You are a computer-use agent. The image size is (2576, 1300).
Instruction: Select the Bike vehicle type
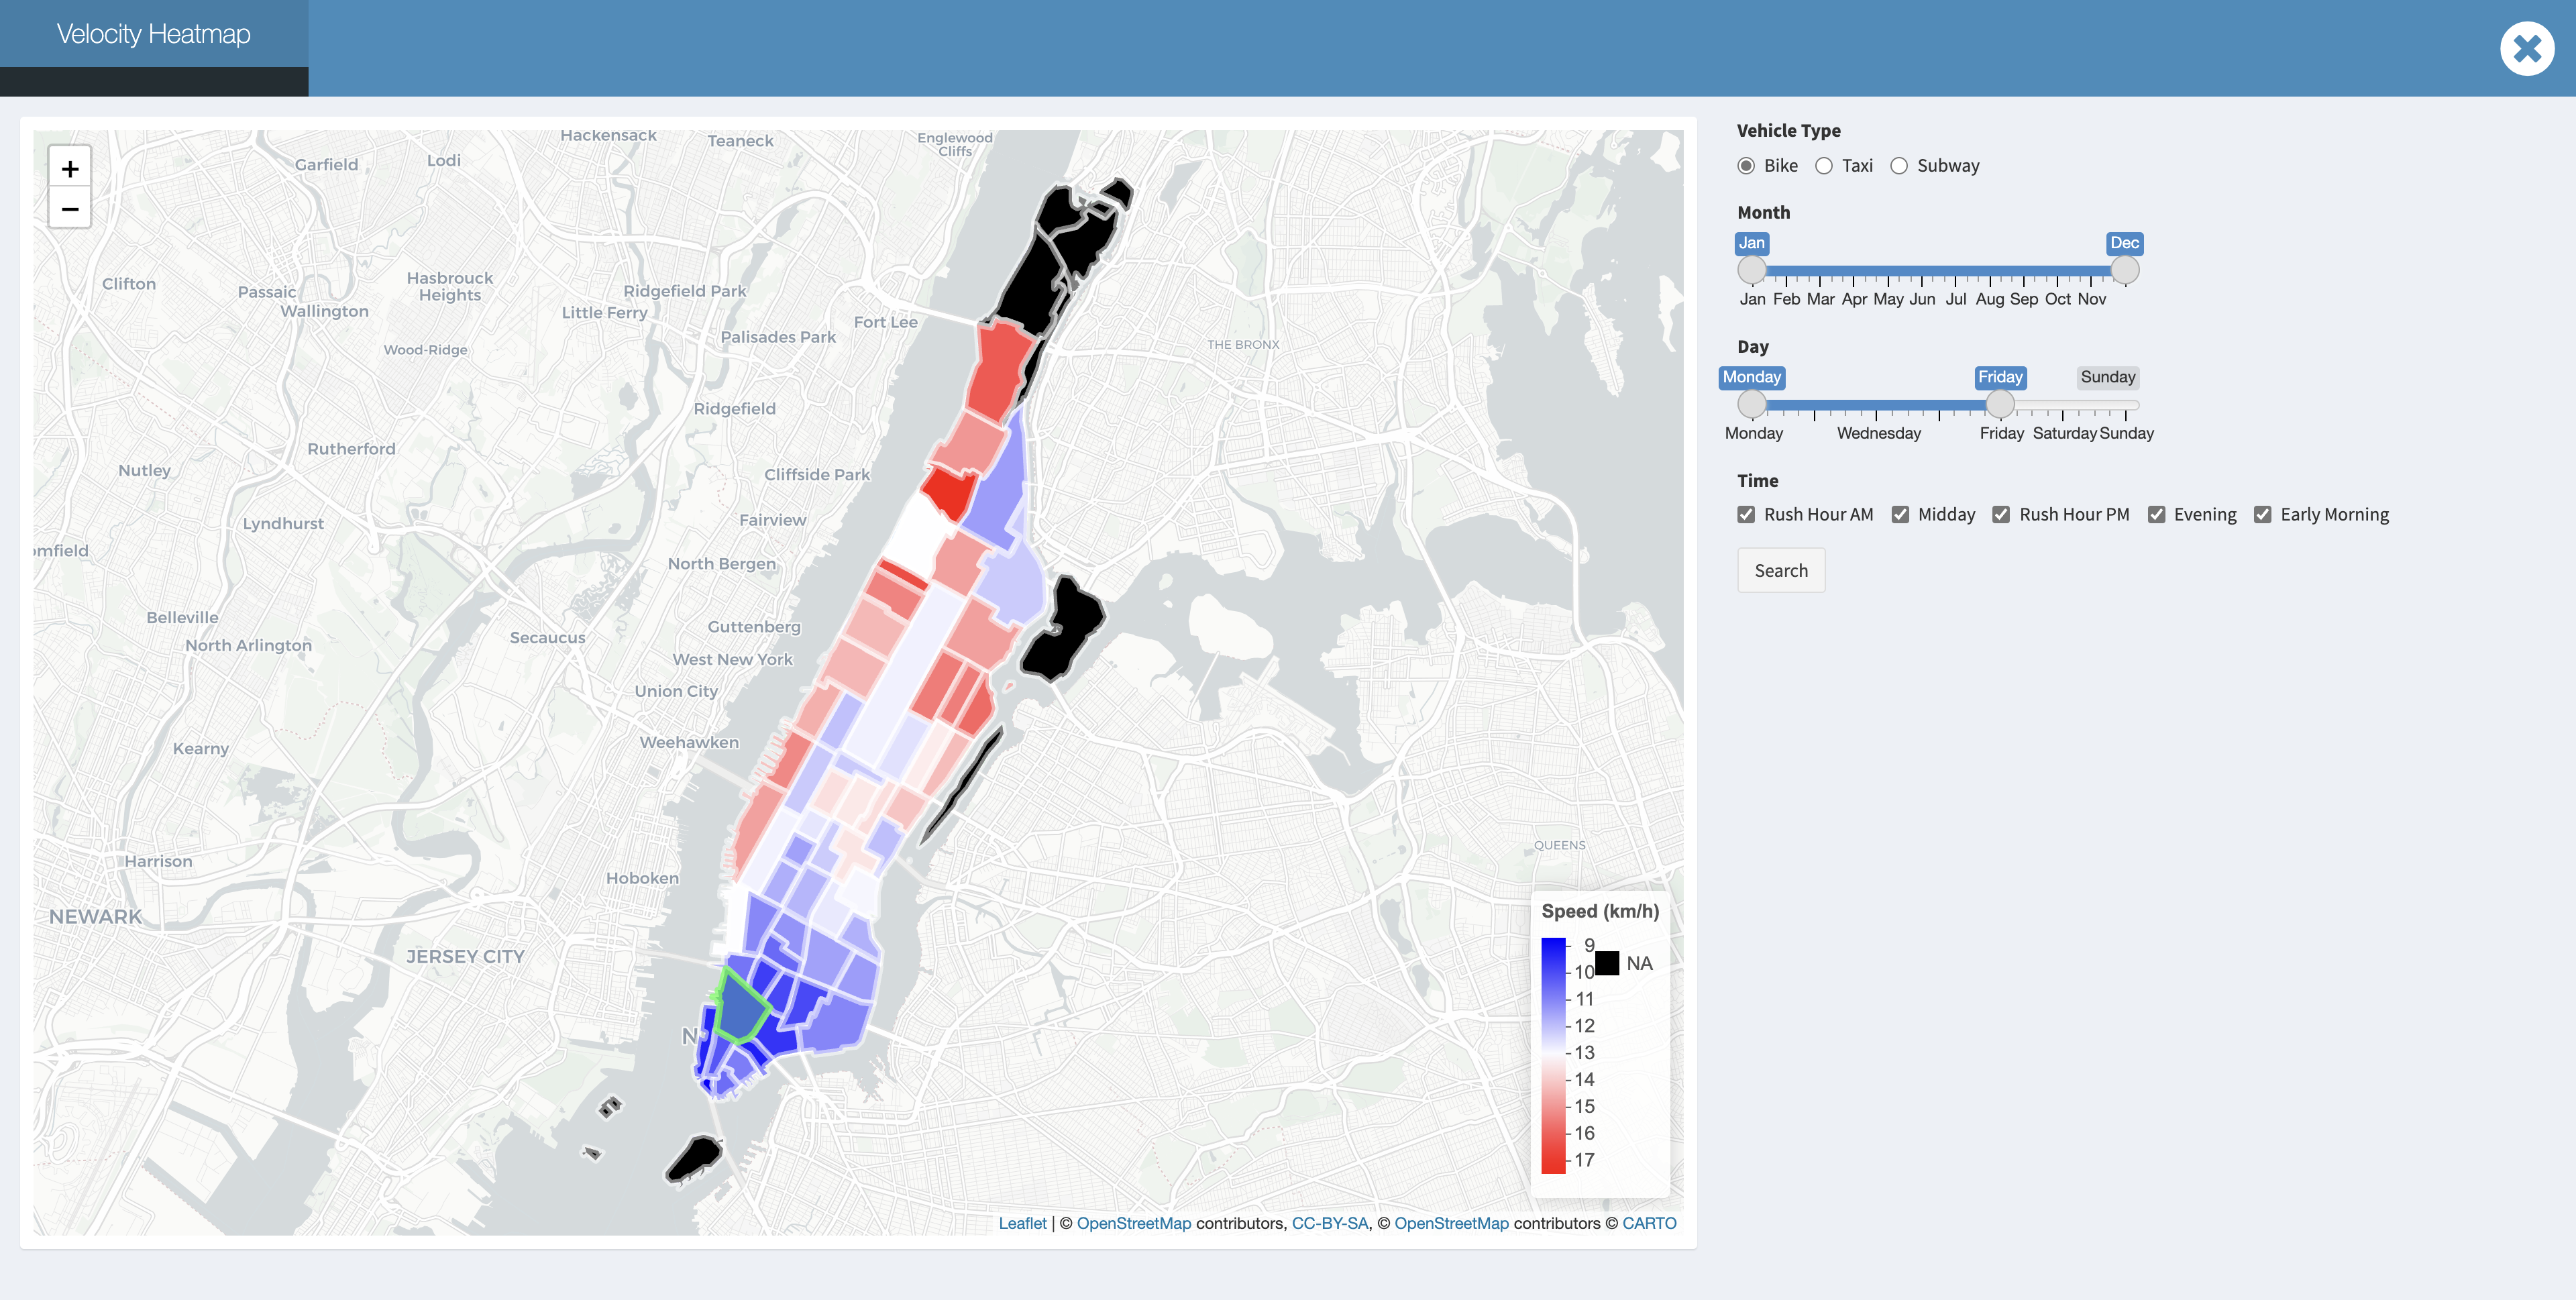pos(1746,166)
